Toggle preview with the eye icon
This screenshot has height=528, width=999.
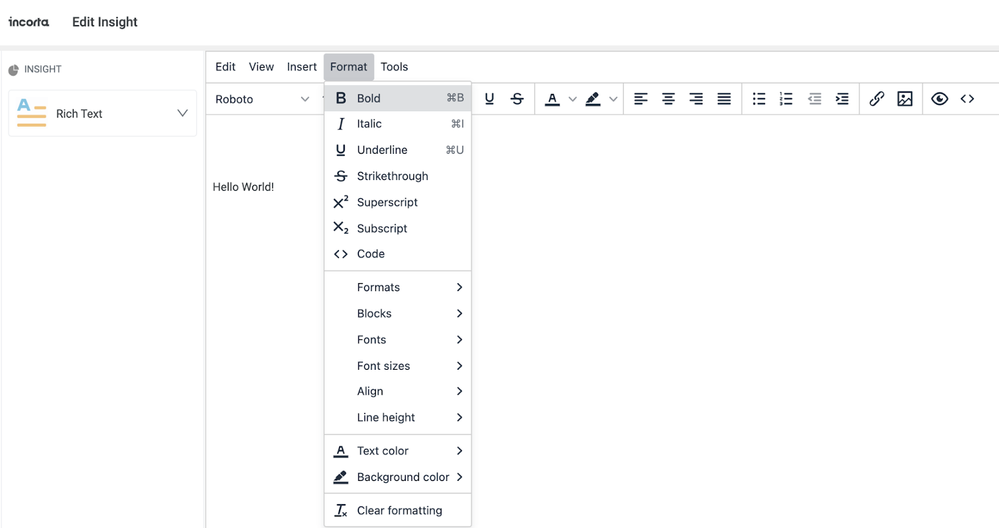pos(939,99)
